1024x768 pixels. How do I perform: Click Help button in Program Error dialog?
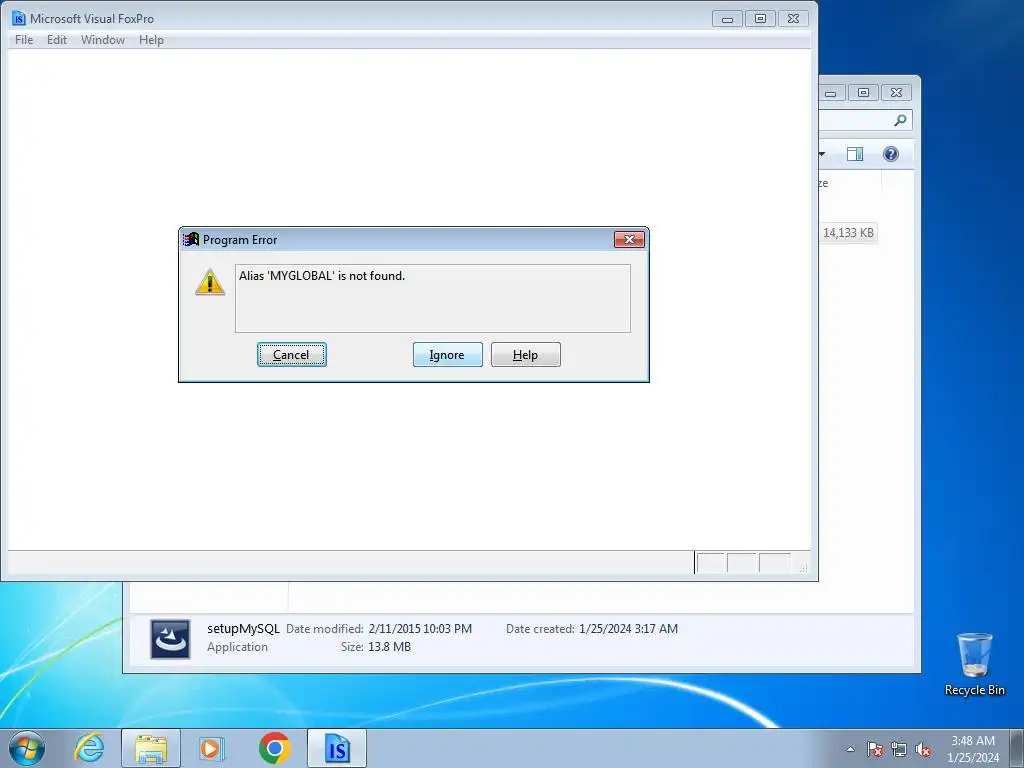(526, 355)
